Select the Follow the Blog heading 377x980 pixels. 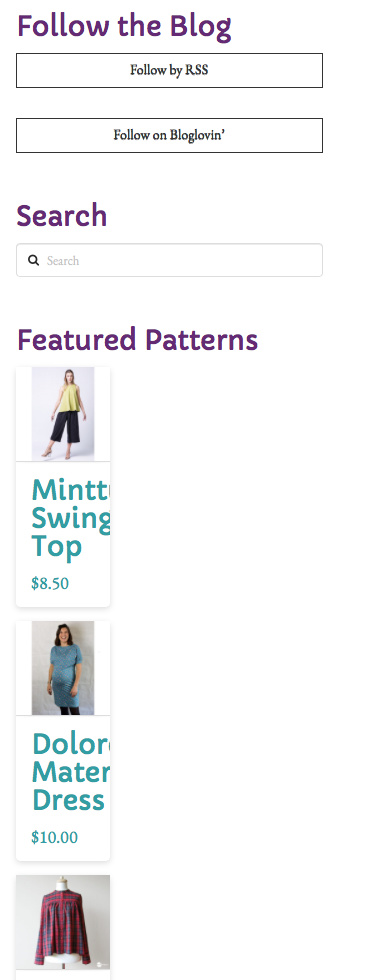point(124,26)
